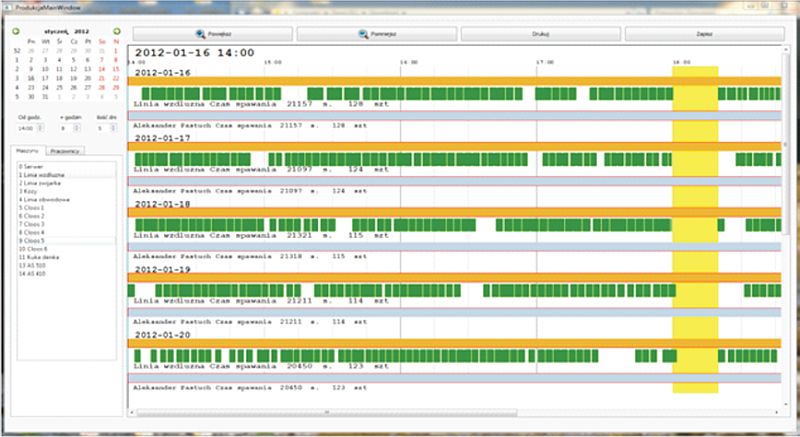
Task: Pick day 16 in the January calendar
Action: tap(33, 77)
